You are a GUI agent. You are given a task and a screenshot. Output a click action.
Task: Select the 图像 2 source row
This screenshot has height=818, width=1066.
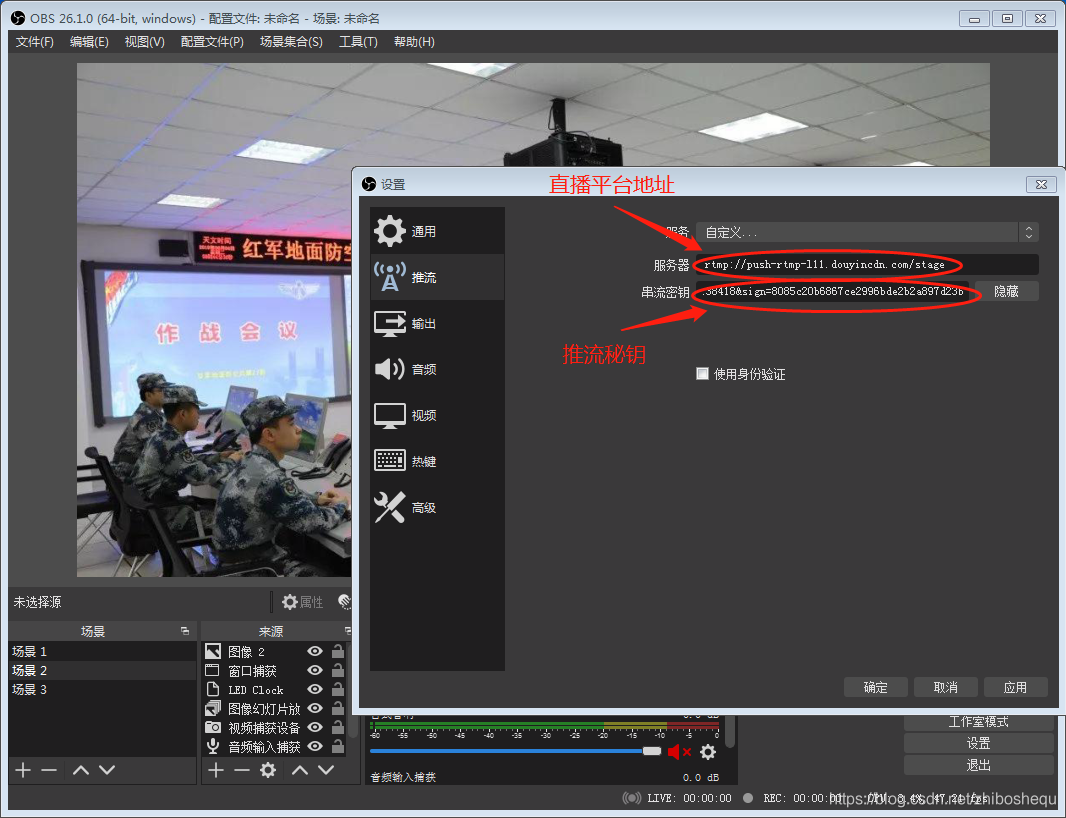[x=275, y=651]
